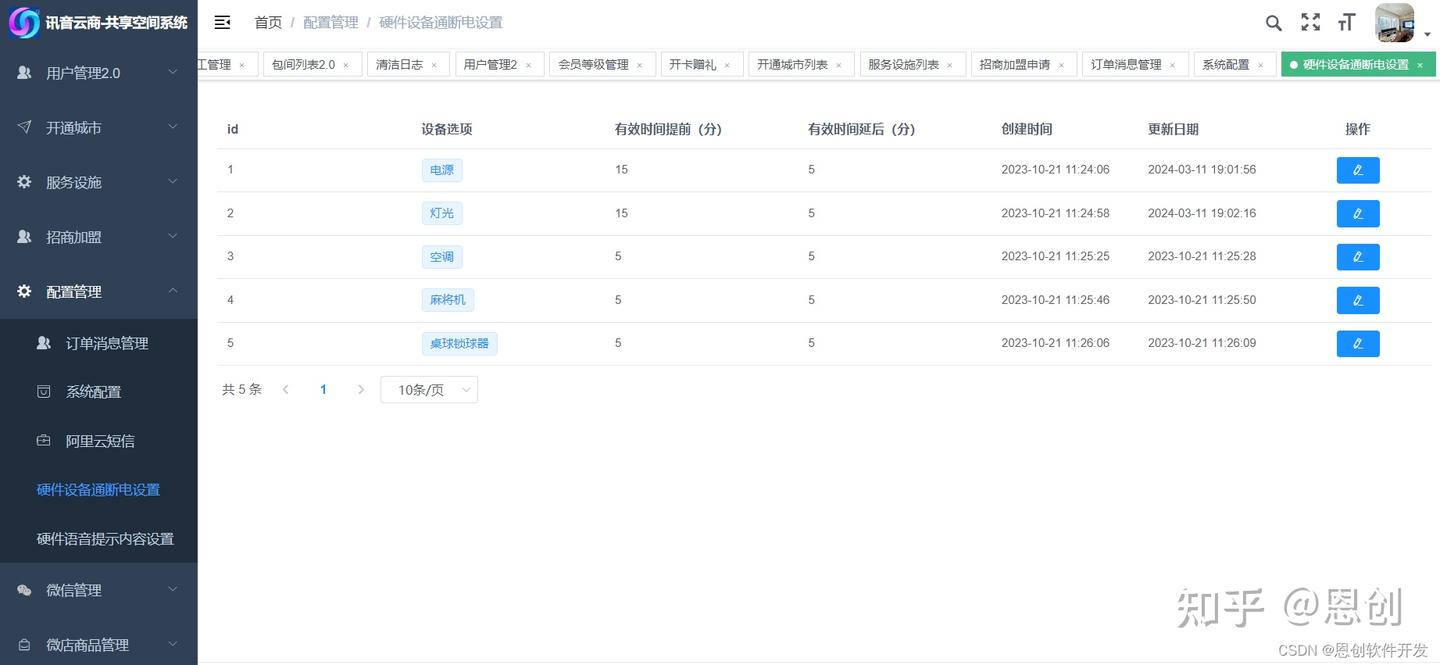The image size is (1440, 665).
Task: Close the 会员等级管理 tab
Action: click(x=640, y=65)
